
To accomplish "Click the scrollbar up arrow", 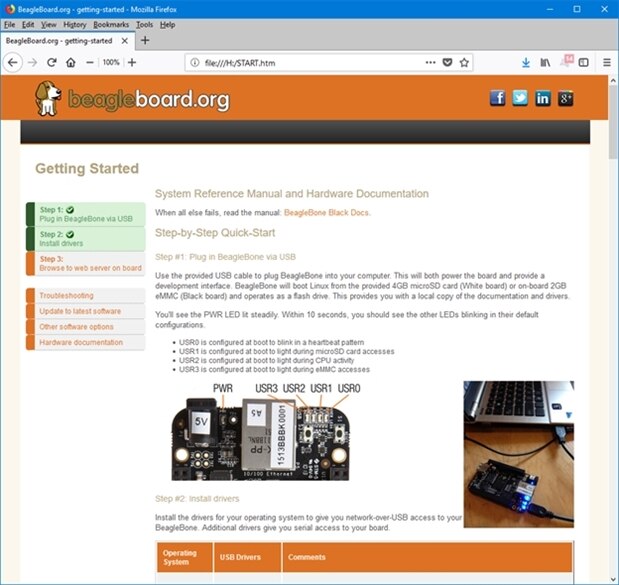I will pos(613,81).
